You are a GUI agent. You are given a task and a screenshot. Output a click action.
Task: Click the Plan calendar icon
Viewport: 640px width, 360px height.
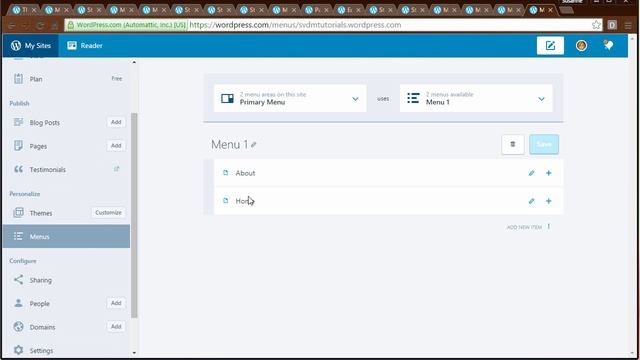[18, 78]
